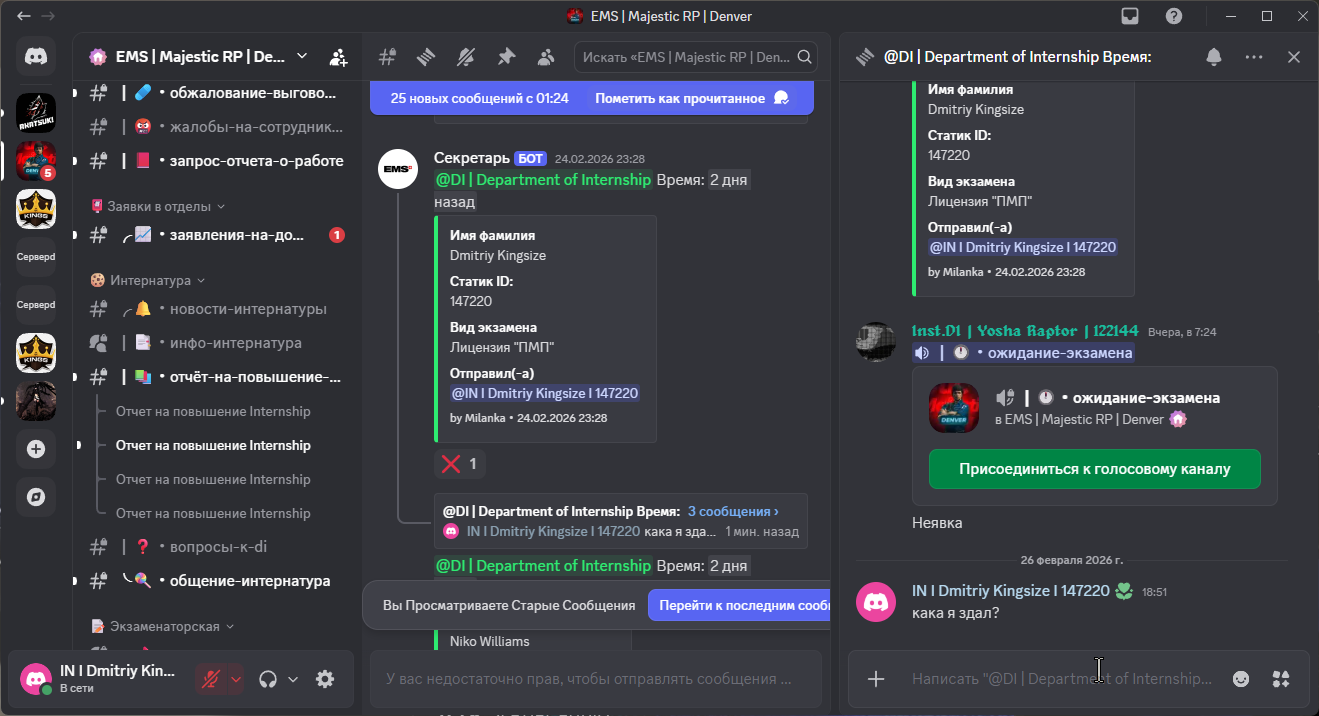Image resolution: width=1319 pixels, height=716 pixels.
Task: Open the запрос-отчета-о-работе channel
Action: point(216,161)
